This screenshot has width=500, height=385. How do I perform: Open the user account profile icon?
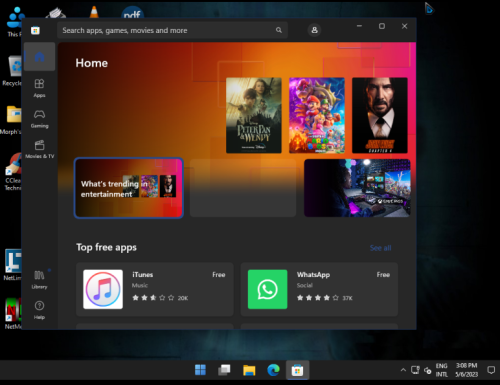point(314,30)
